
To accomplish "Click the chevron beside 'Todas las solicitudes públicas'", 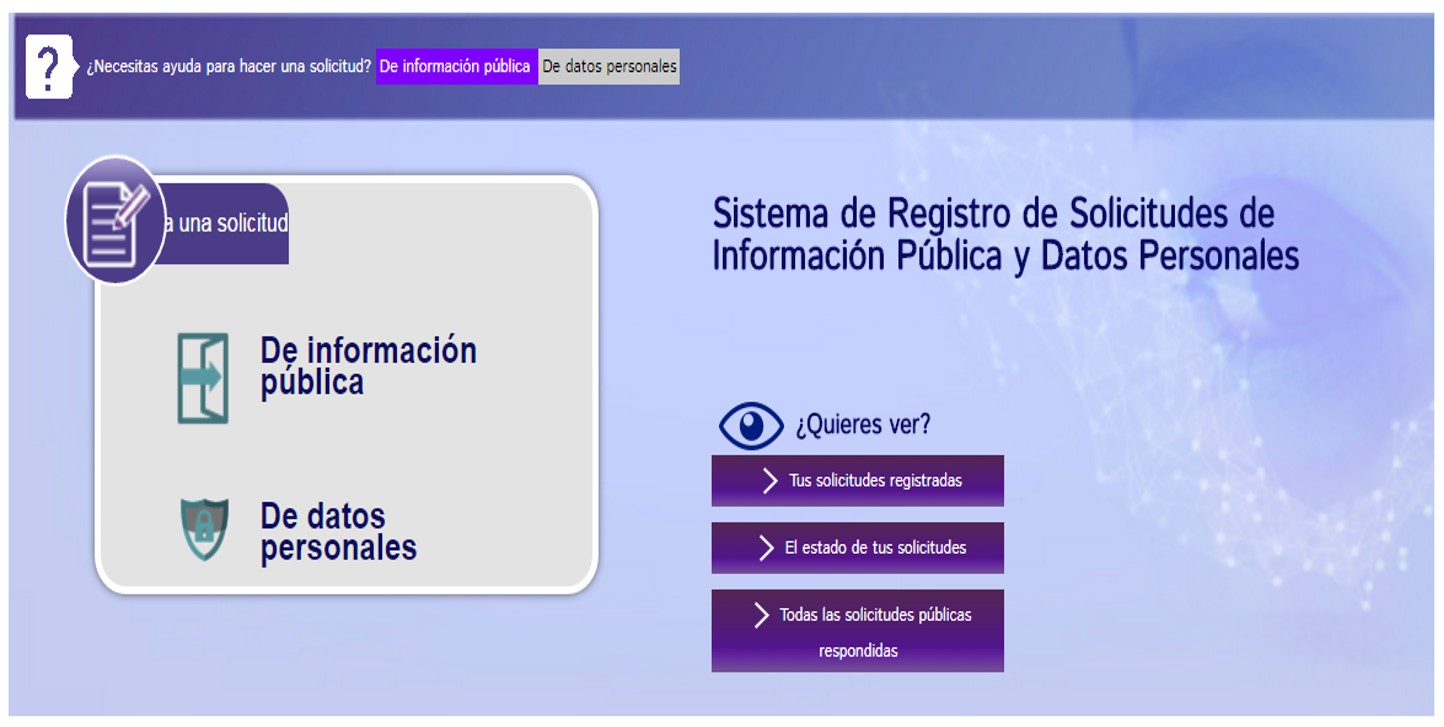I will coord(761,615).
